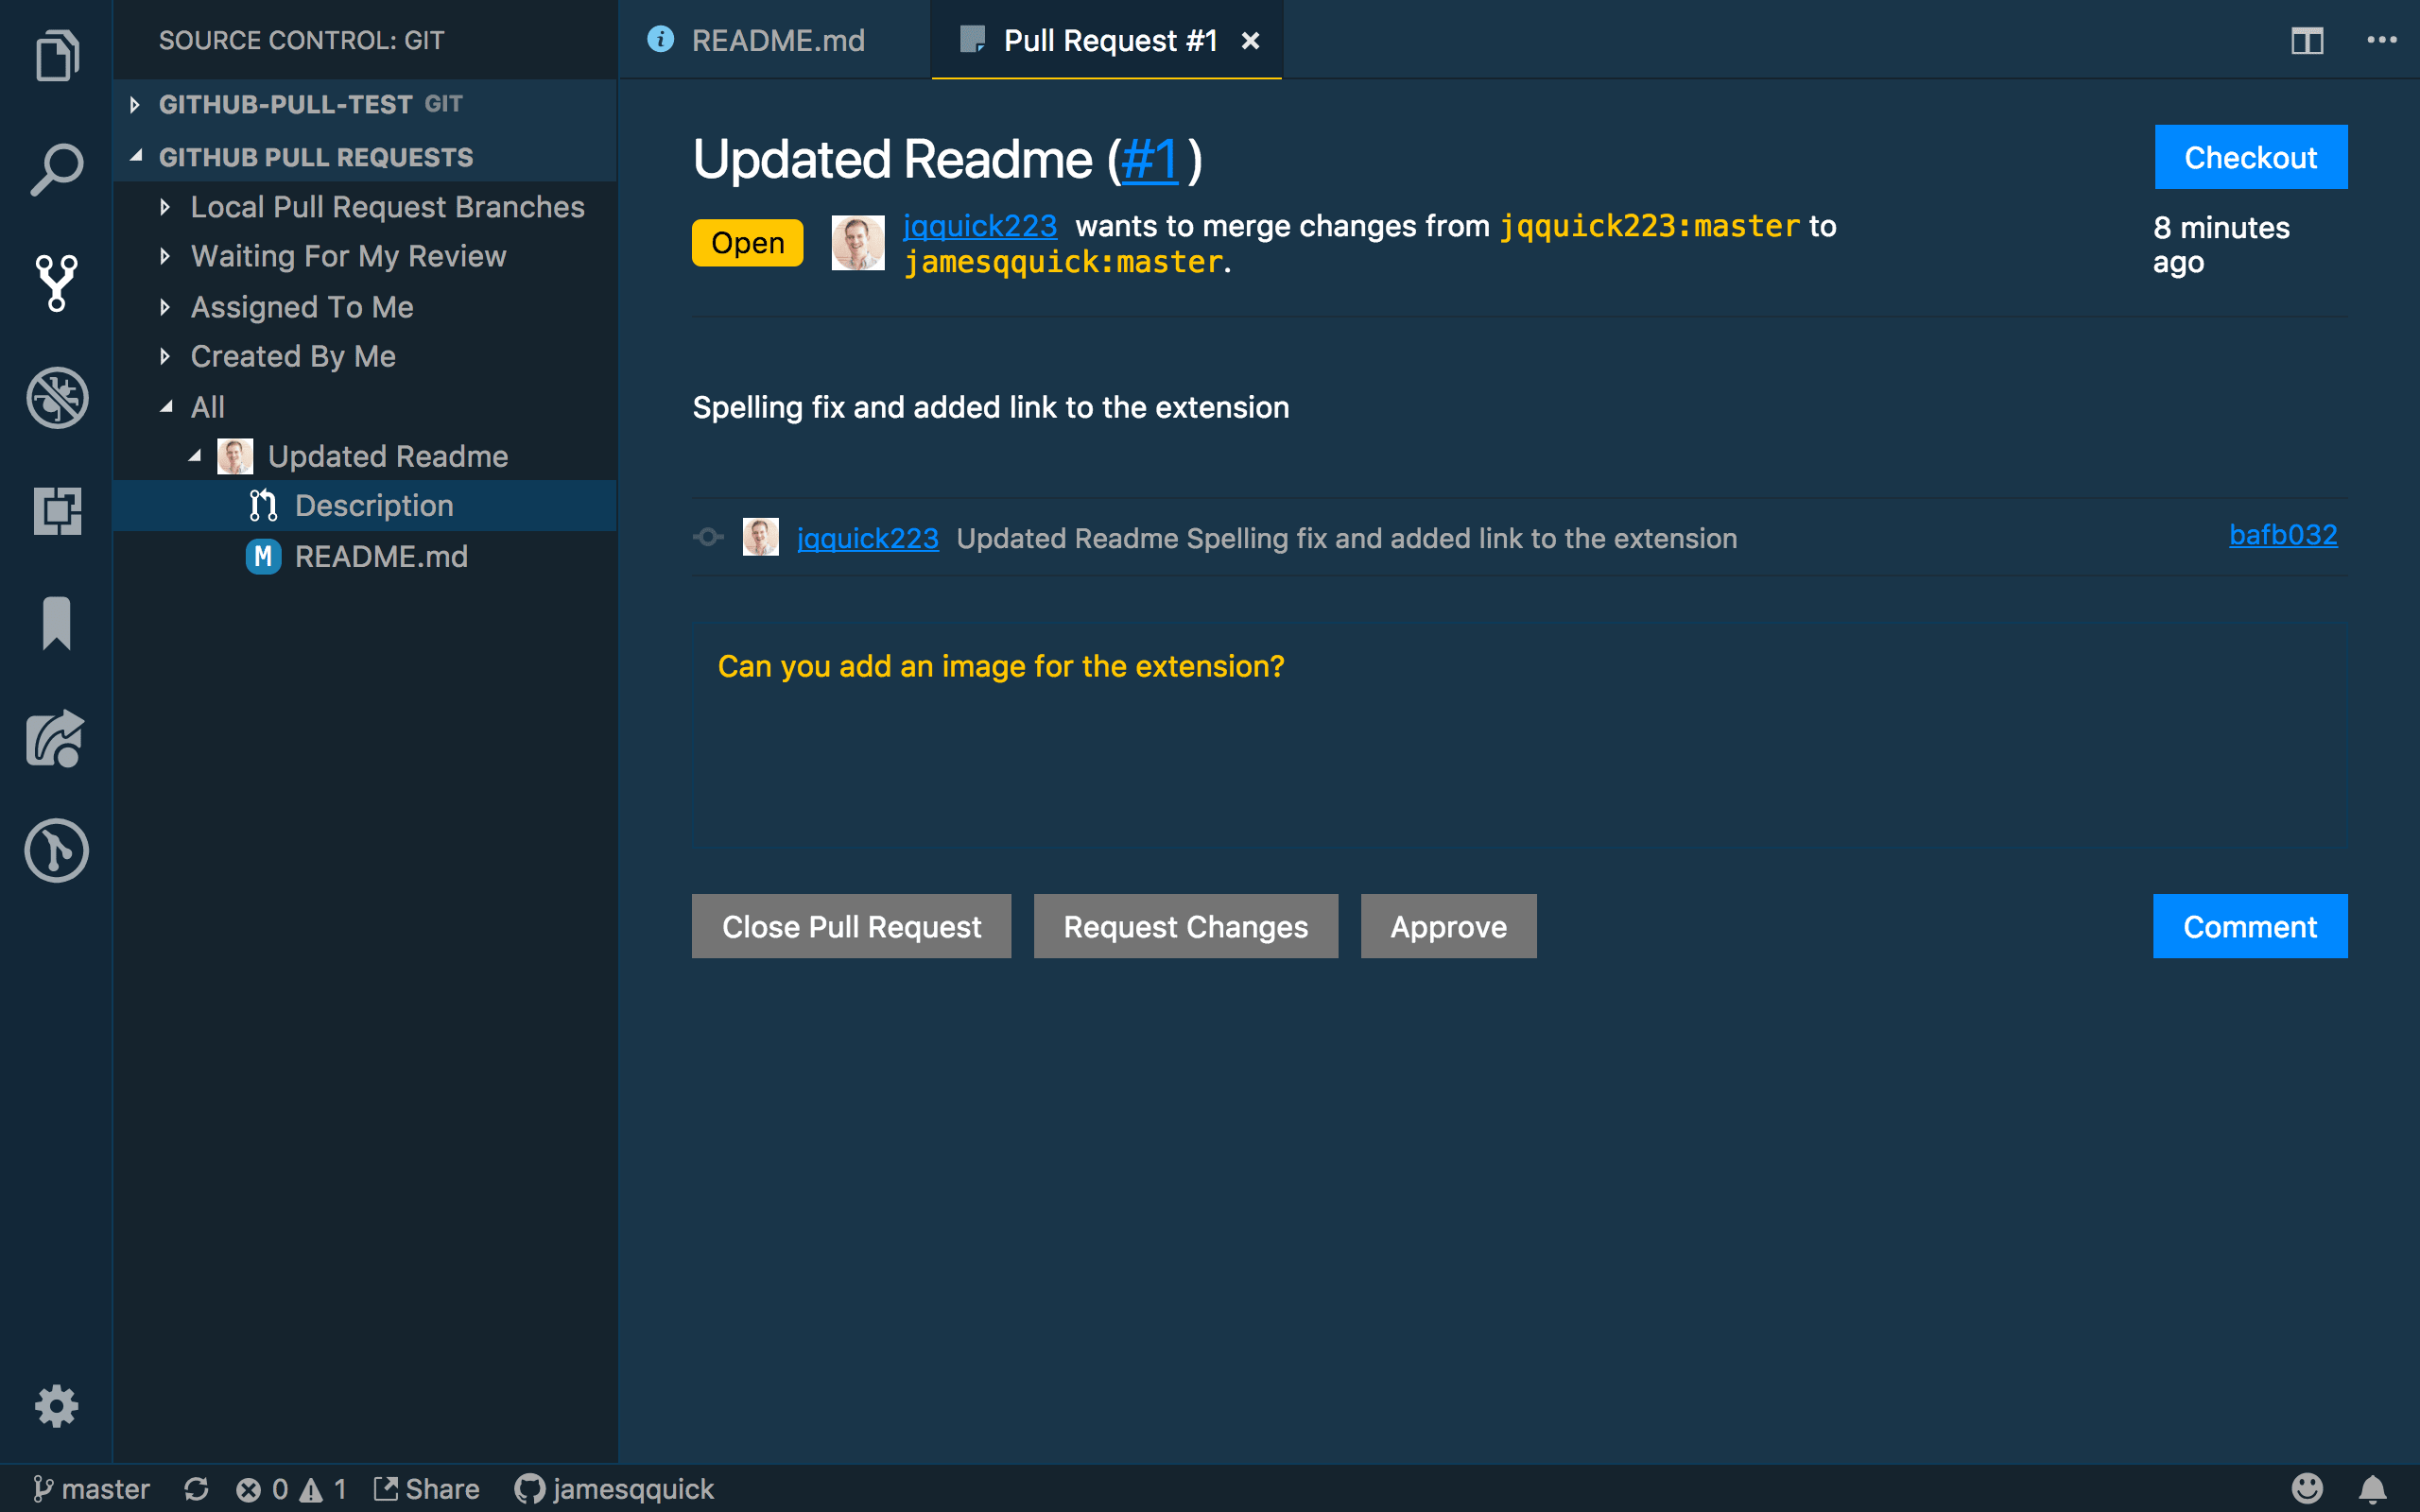Open the Explorer files icon

pos(56,56)
